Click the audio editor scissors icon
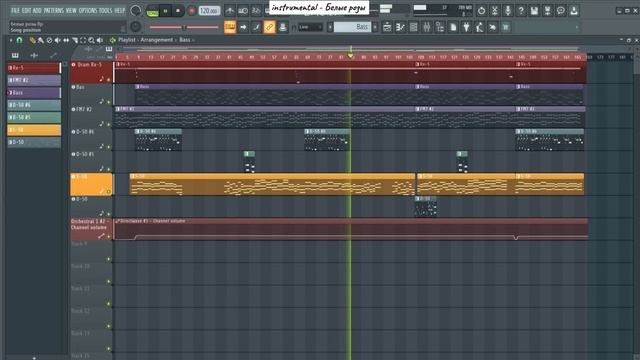 click(x=495, y=11)
